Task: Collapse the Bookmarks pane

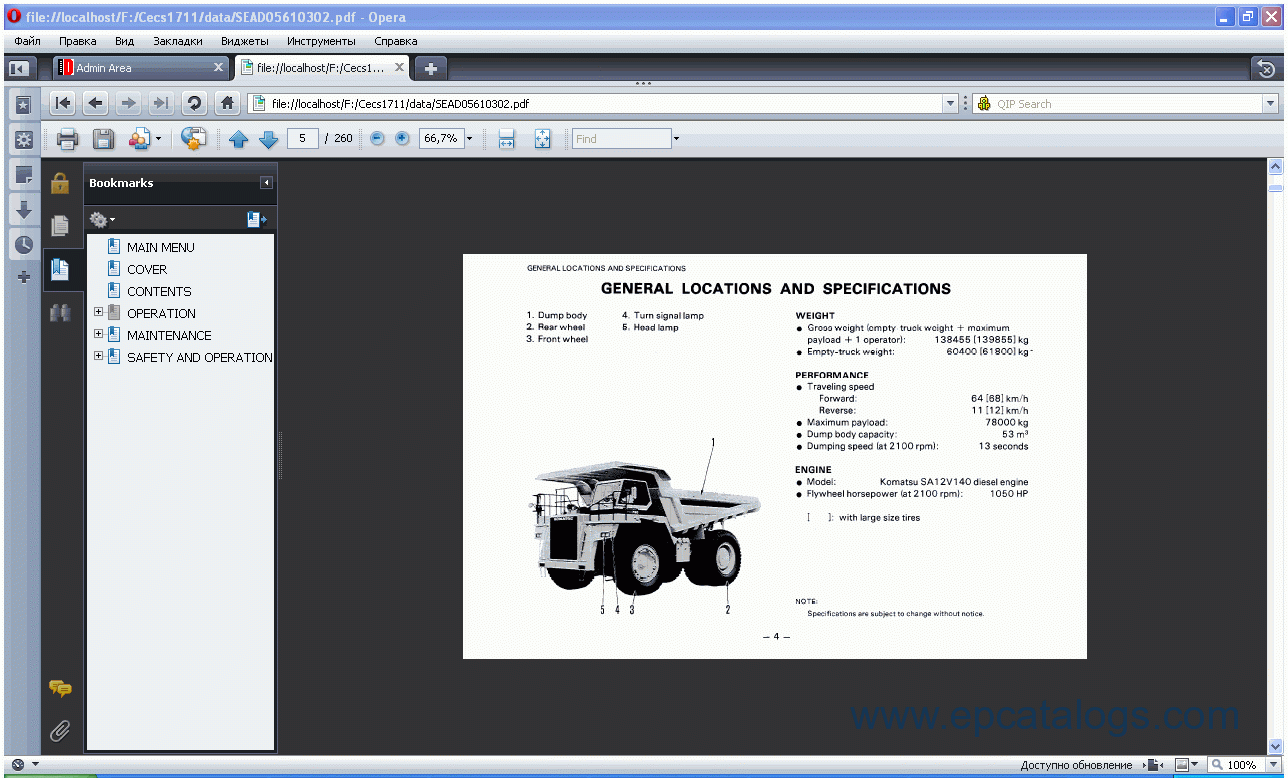Action: pos(266,183)
